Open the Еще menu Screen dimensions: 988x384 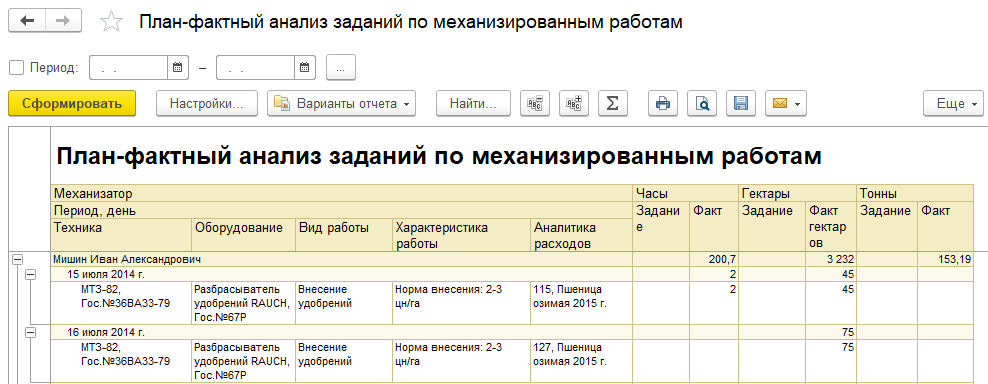(953, 103)
